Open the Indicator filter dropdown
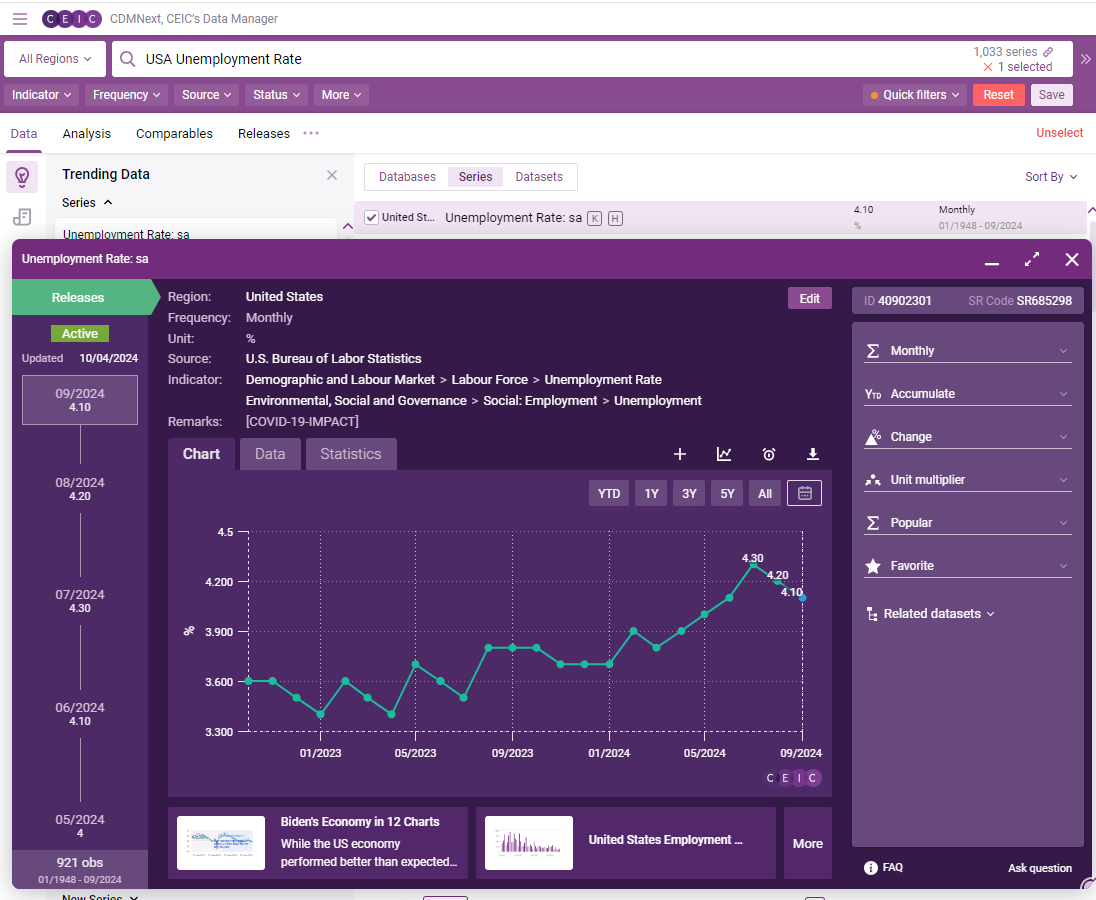This screenshot has height=900, width=1096. point(42,95)
